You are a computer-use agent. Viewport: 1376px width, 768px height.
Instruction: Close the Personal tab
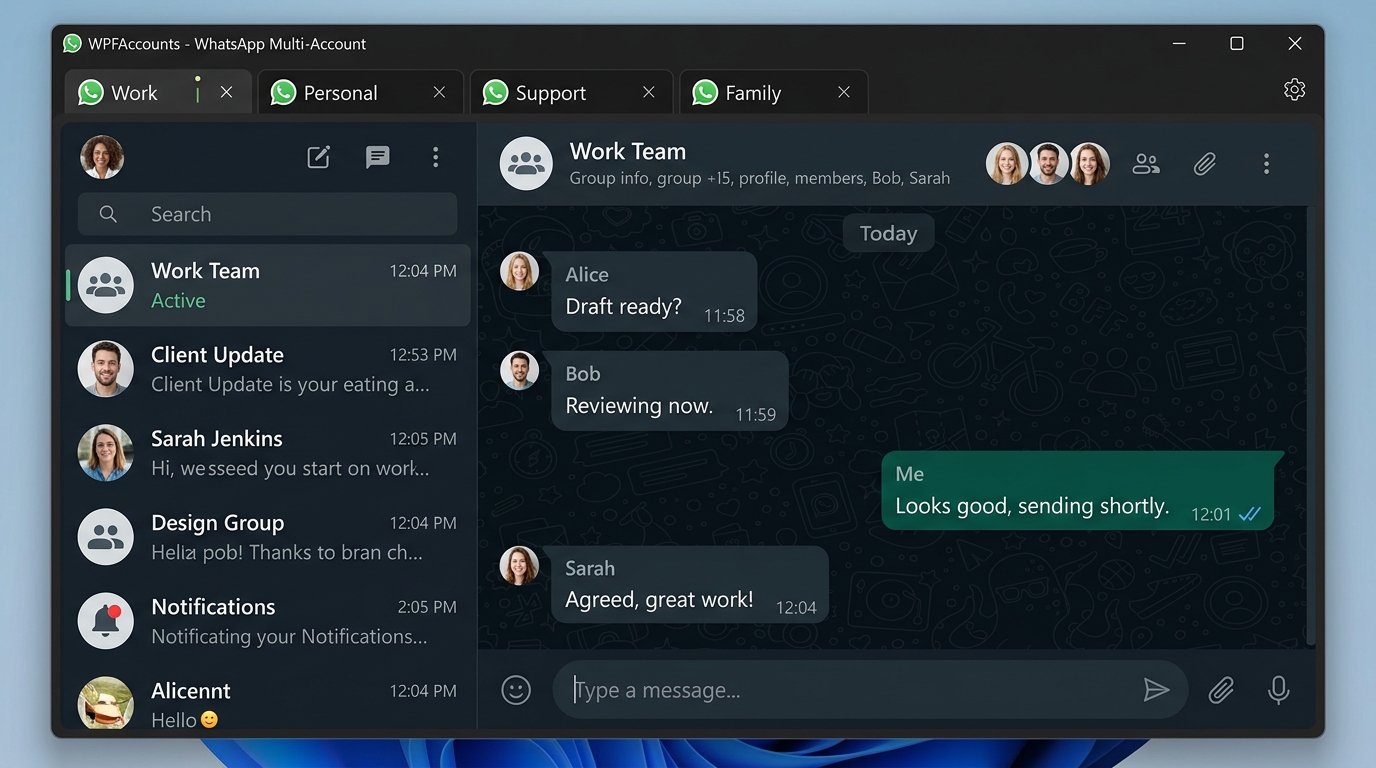tap(439, 92)
